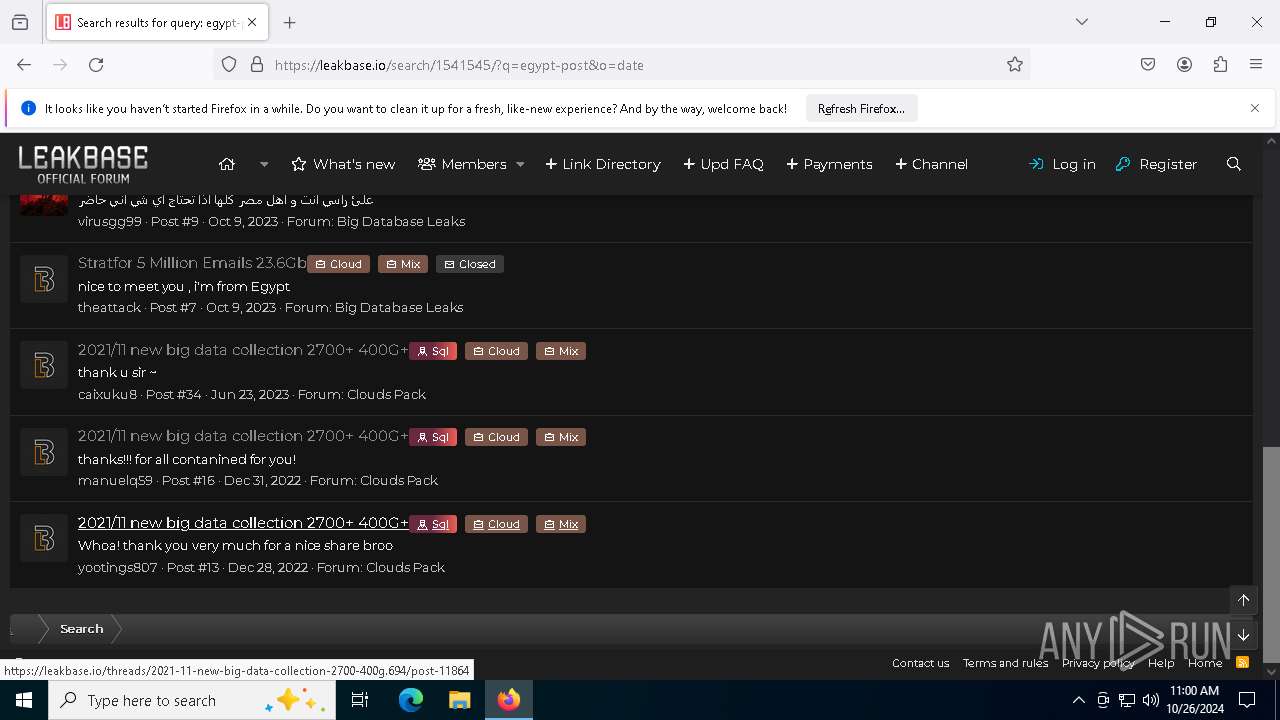
Task: Open the Firefox application menu
Action: [x=1256, y=65]
